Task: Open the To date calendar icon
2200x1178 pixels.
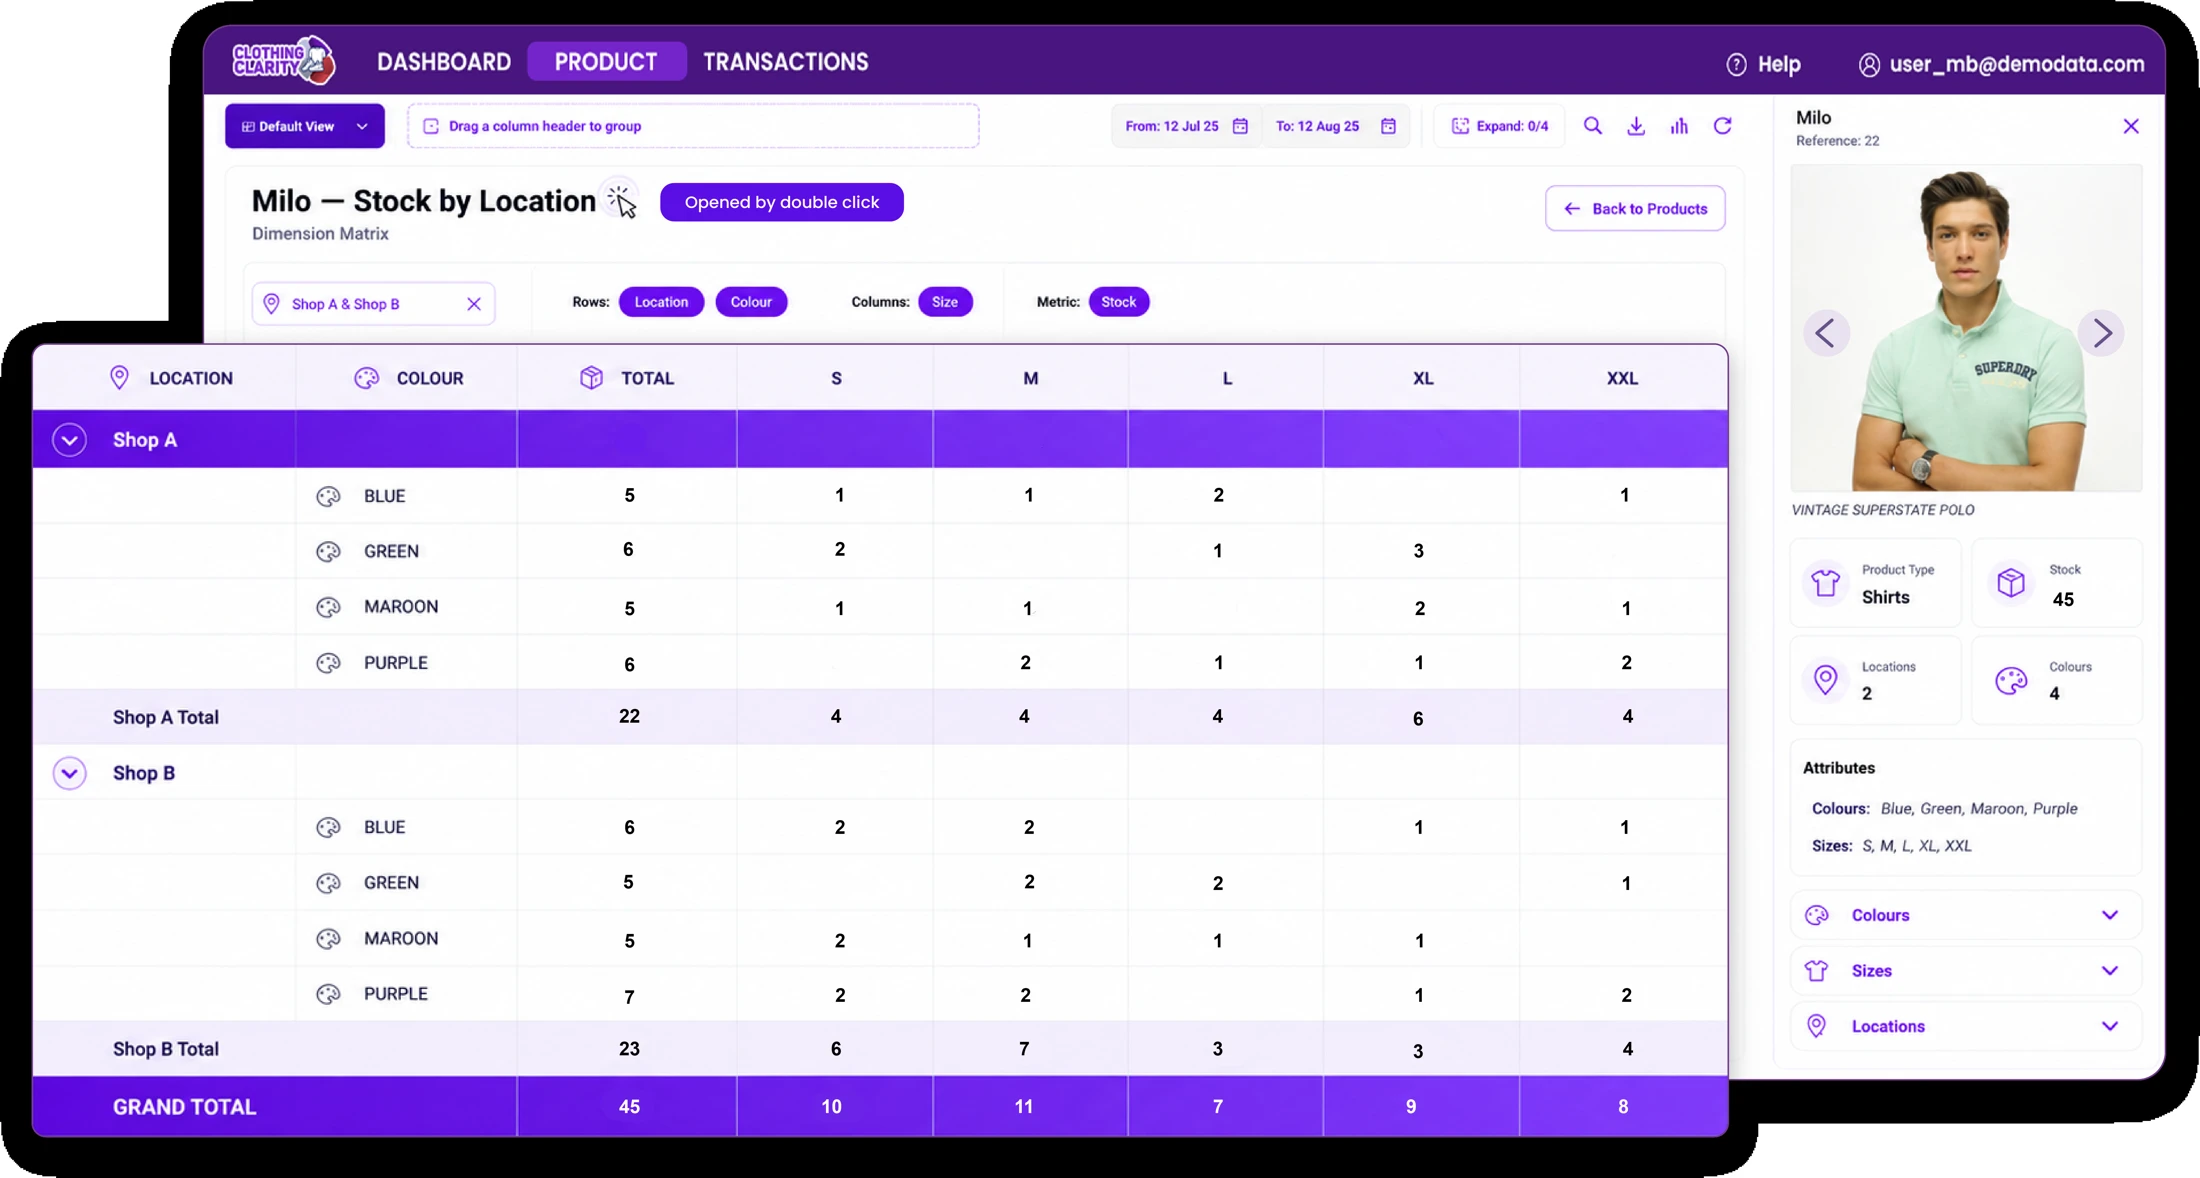Action: pyautogui.click(x=1388, y=126)
